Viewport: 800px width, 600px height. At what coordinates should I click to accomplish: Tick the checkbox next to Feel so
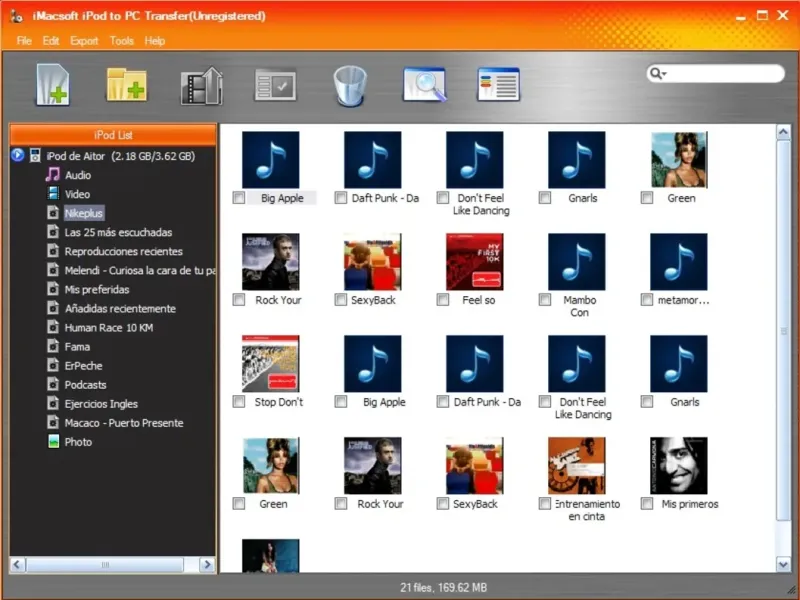click(443, 300)
